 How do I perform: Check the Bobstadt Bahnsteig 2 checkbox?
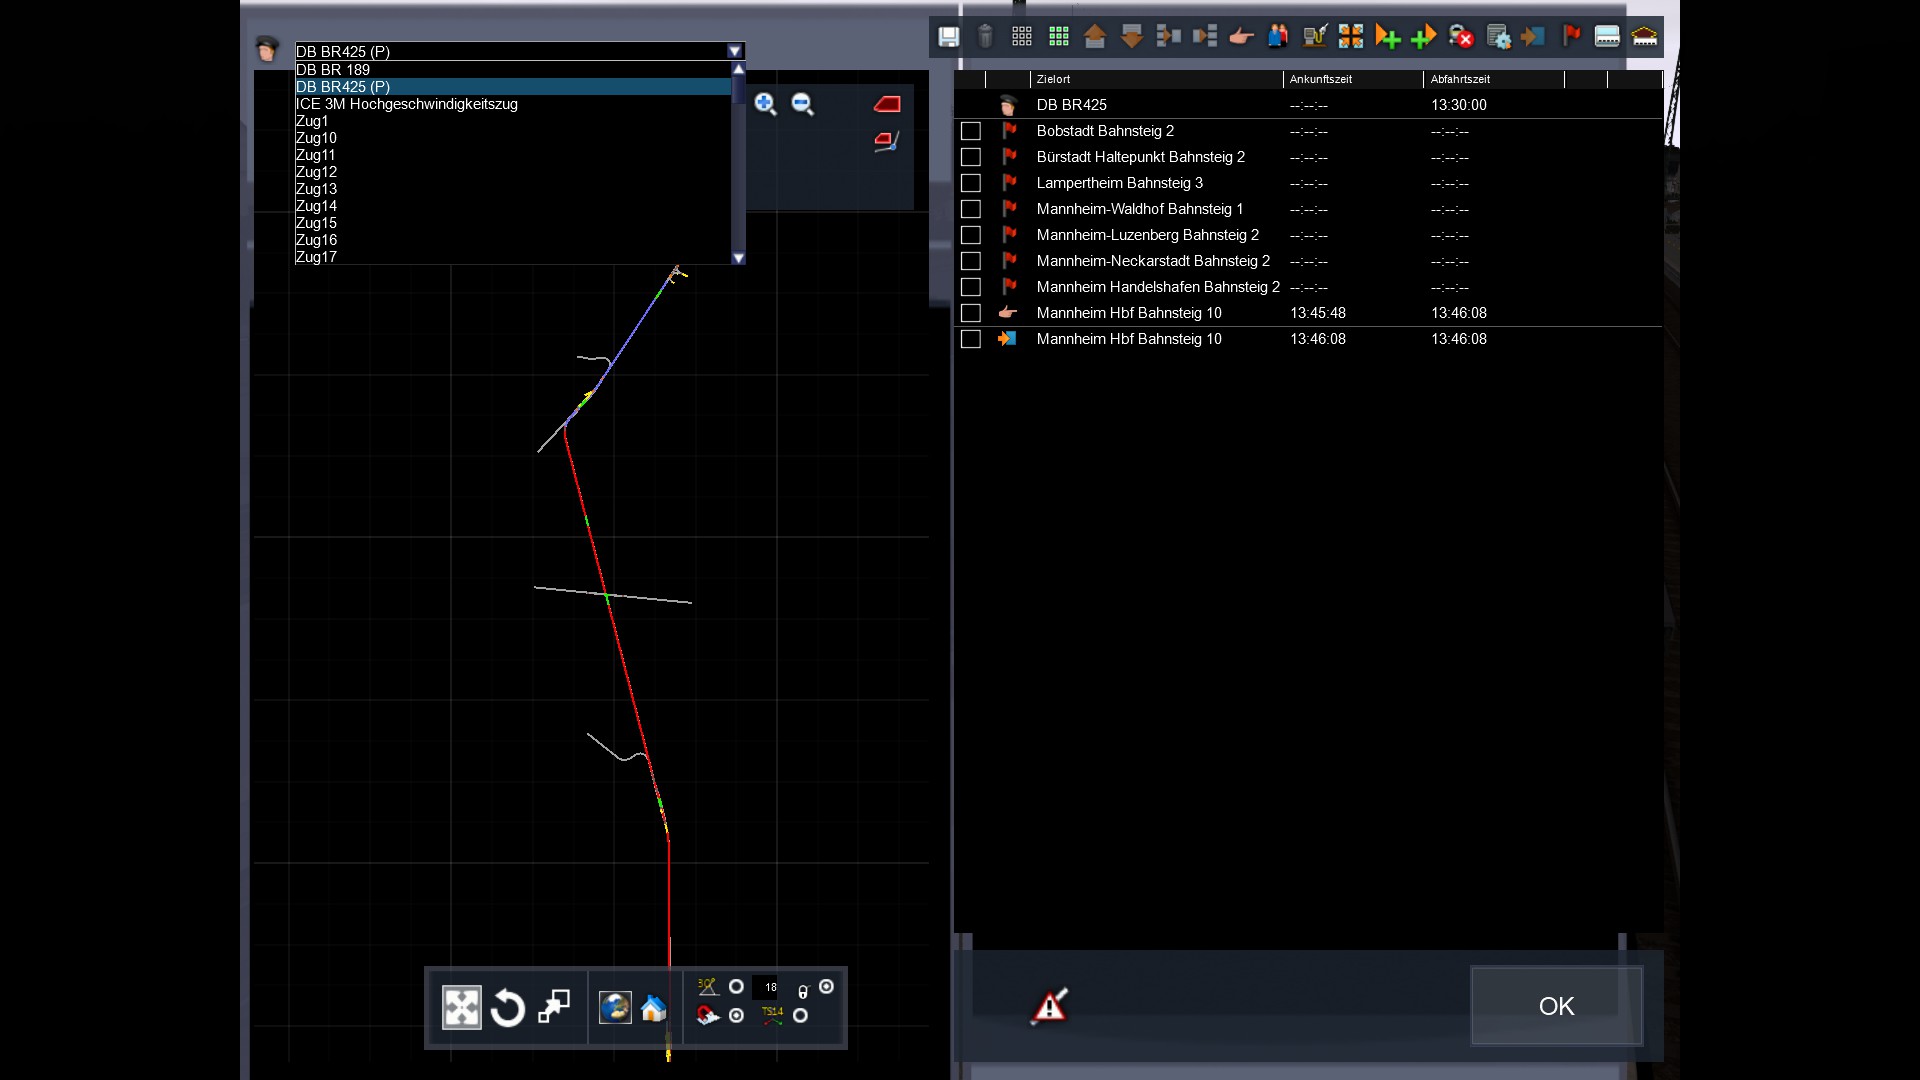(x=970, y=131)
